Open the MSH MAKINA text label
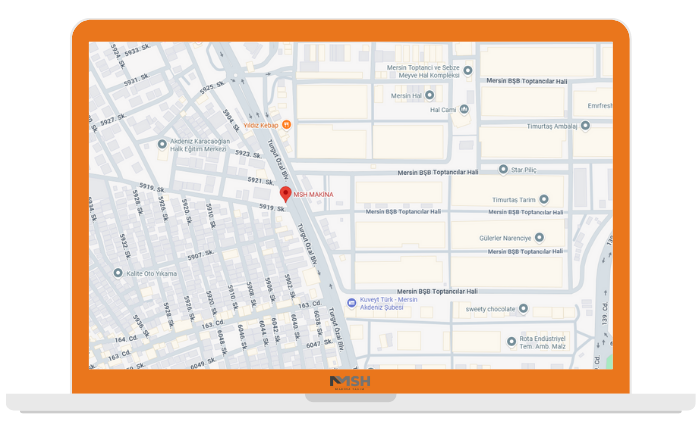Screen dimensions: 700x447 (313, 193)
